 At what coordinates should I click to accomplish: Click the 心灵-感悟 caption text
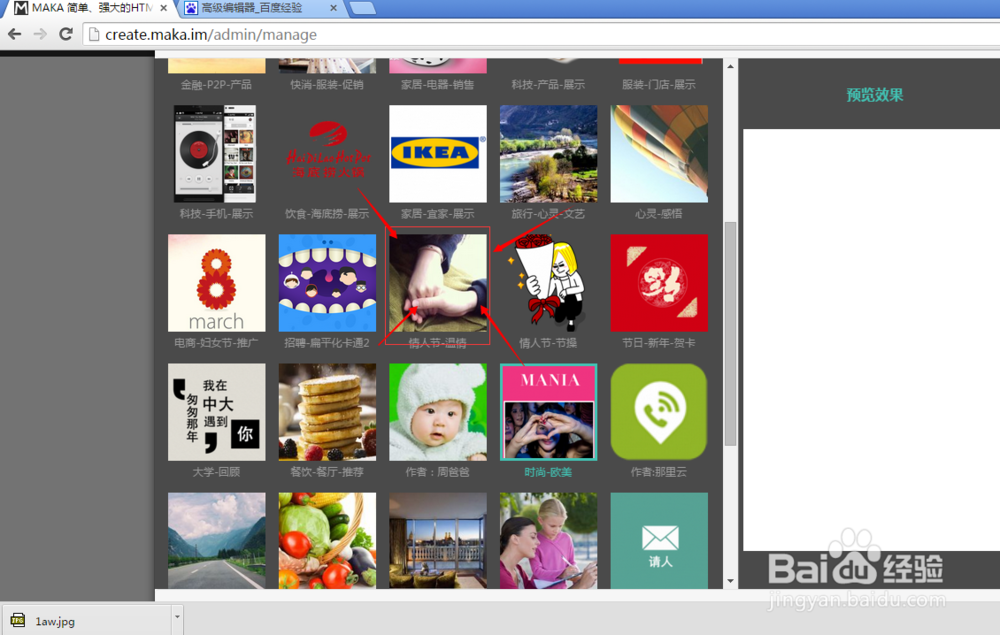(659, 214)
